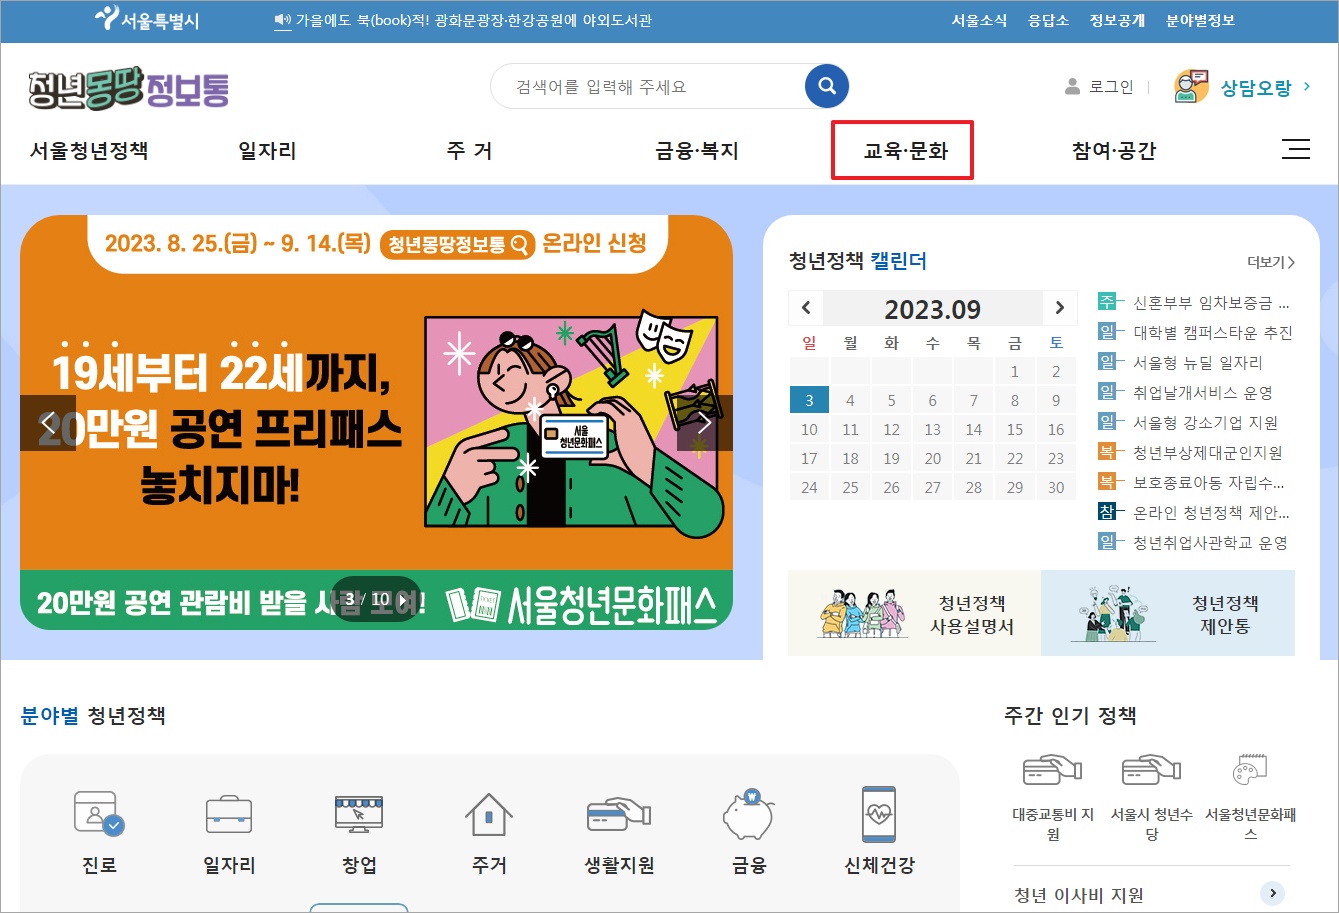The width and height of the screenshot is (1339, 913).
Task: Click the search input field
Action: click(x=650, y=86)
